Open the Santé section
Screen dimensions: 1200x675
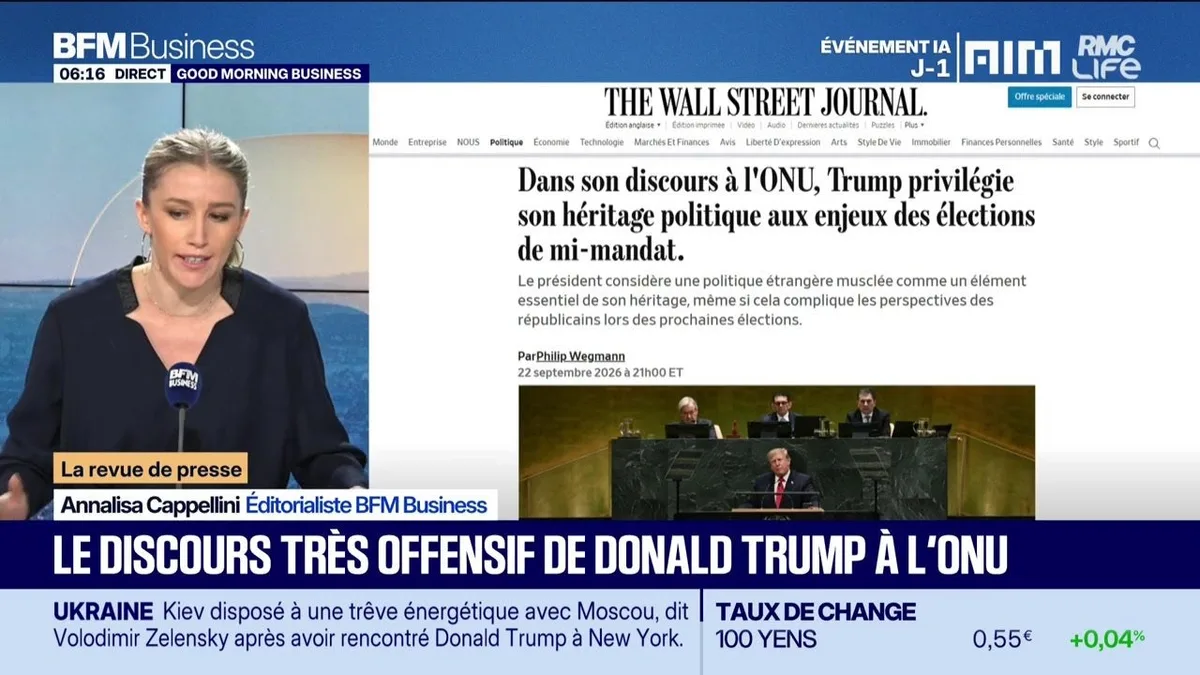tap(1064, 142)
